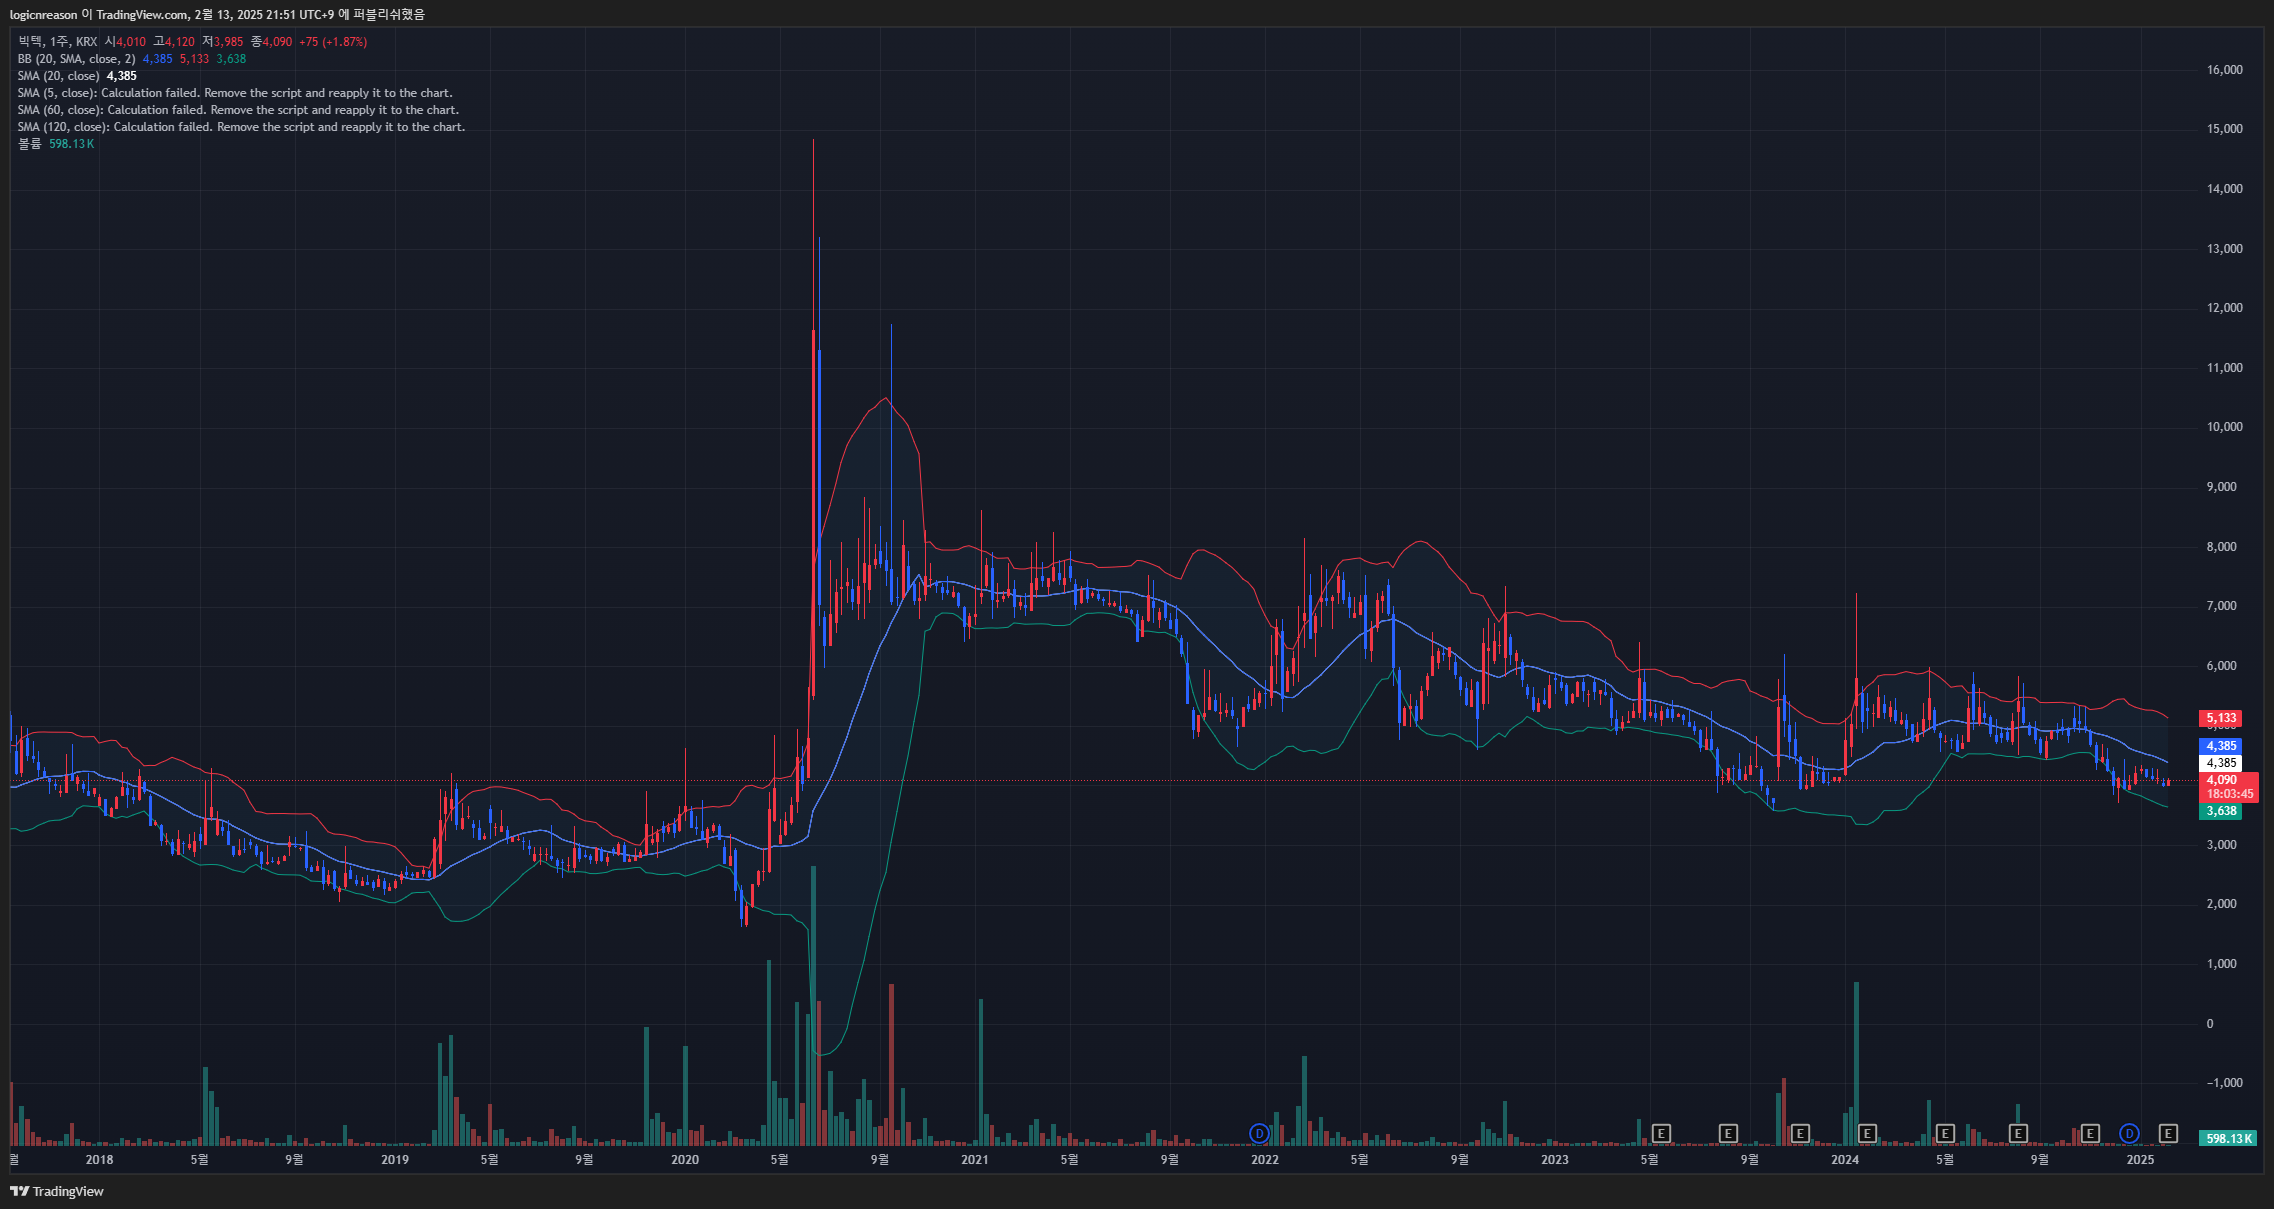Click the green 3,638 lower band price label
This screenshot has height=1209, width=2274.
click(2220, 811)
